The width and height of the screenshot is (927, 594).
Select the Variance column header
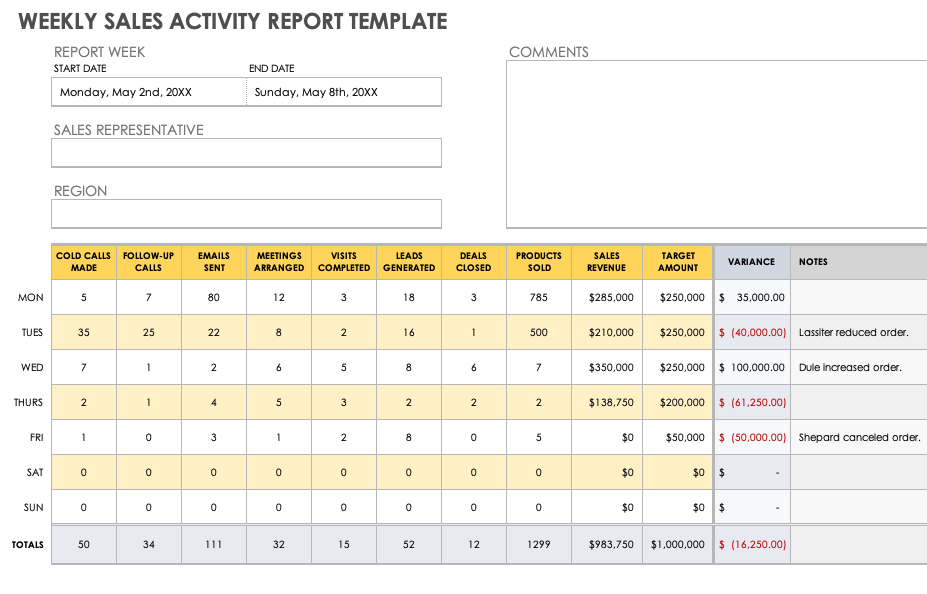pos(751,261)
